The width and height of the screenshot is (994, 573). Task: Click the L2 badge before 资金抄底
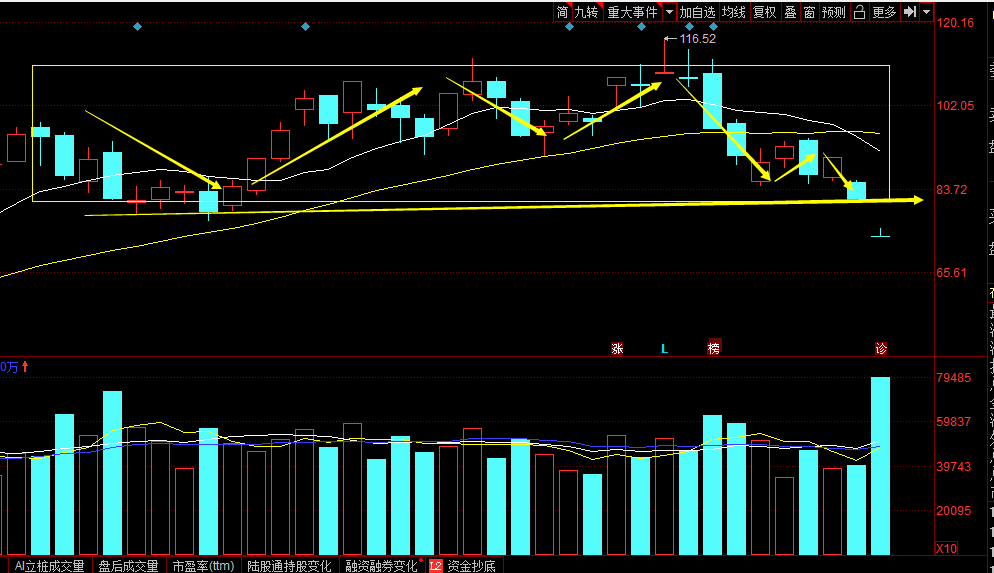pos(435,566)
